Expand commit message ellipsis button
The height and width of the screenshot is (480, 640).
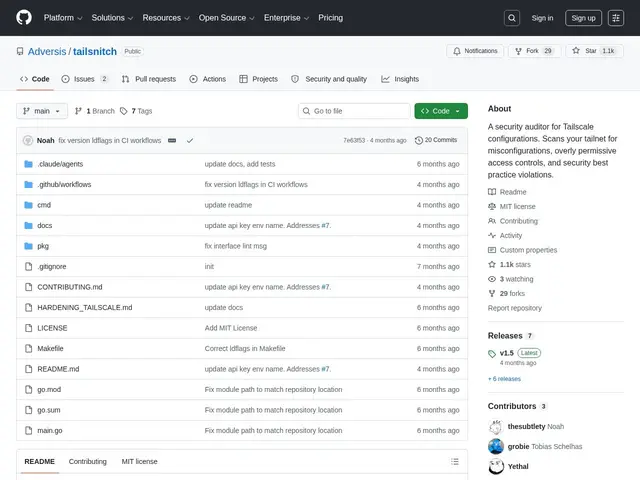172,140
